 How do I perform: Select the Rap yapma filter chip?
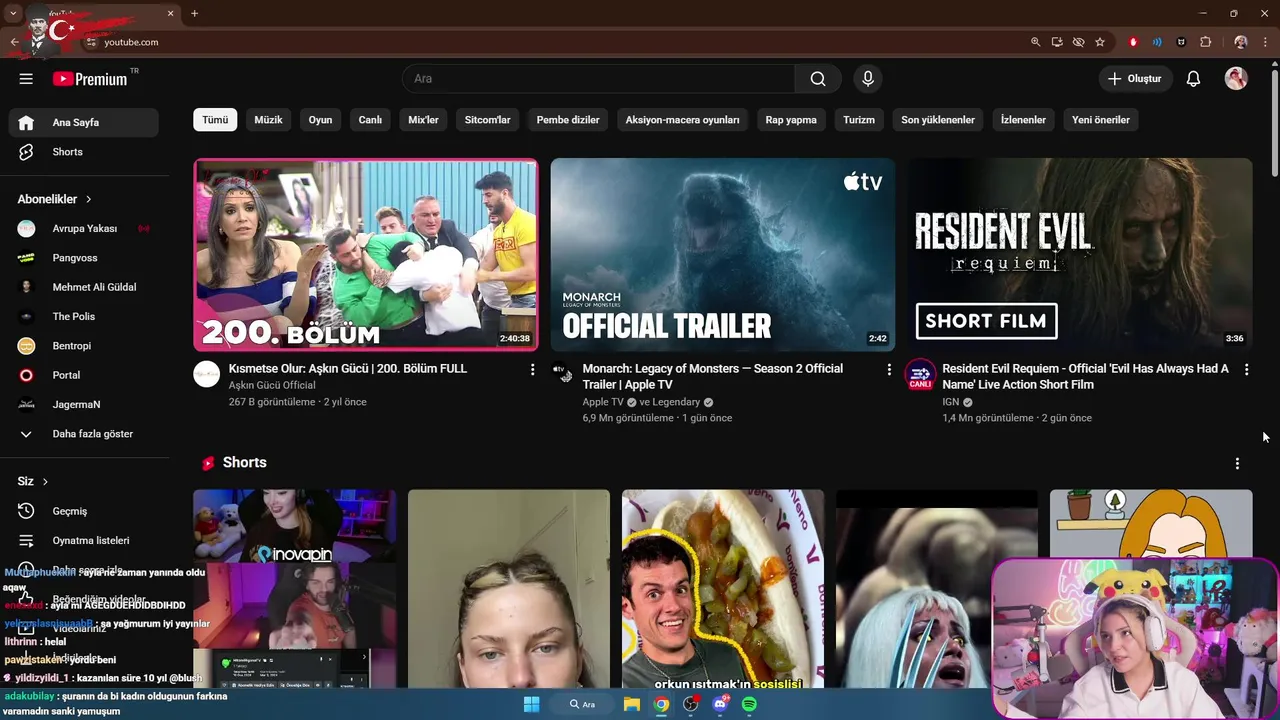click(x=791, y=120)
